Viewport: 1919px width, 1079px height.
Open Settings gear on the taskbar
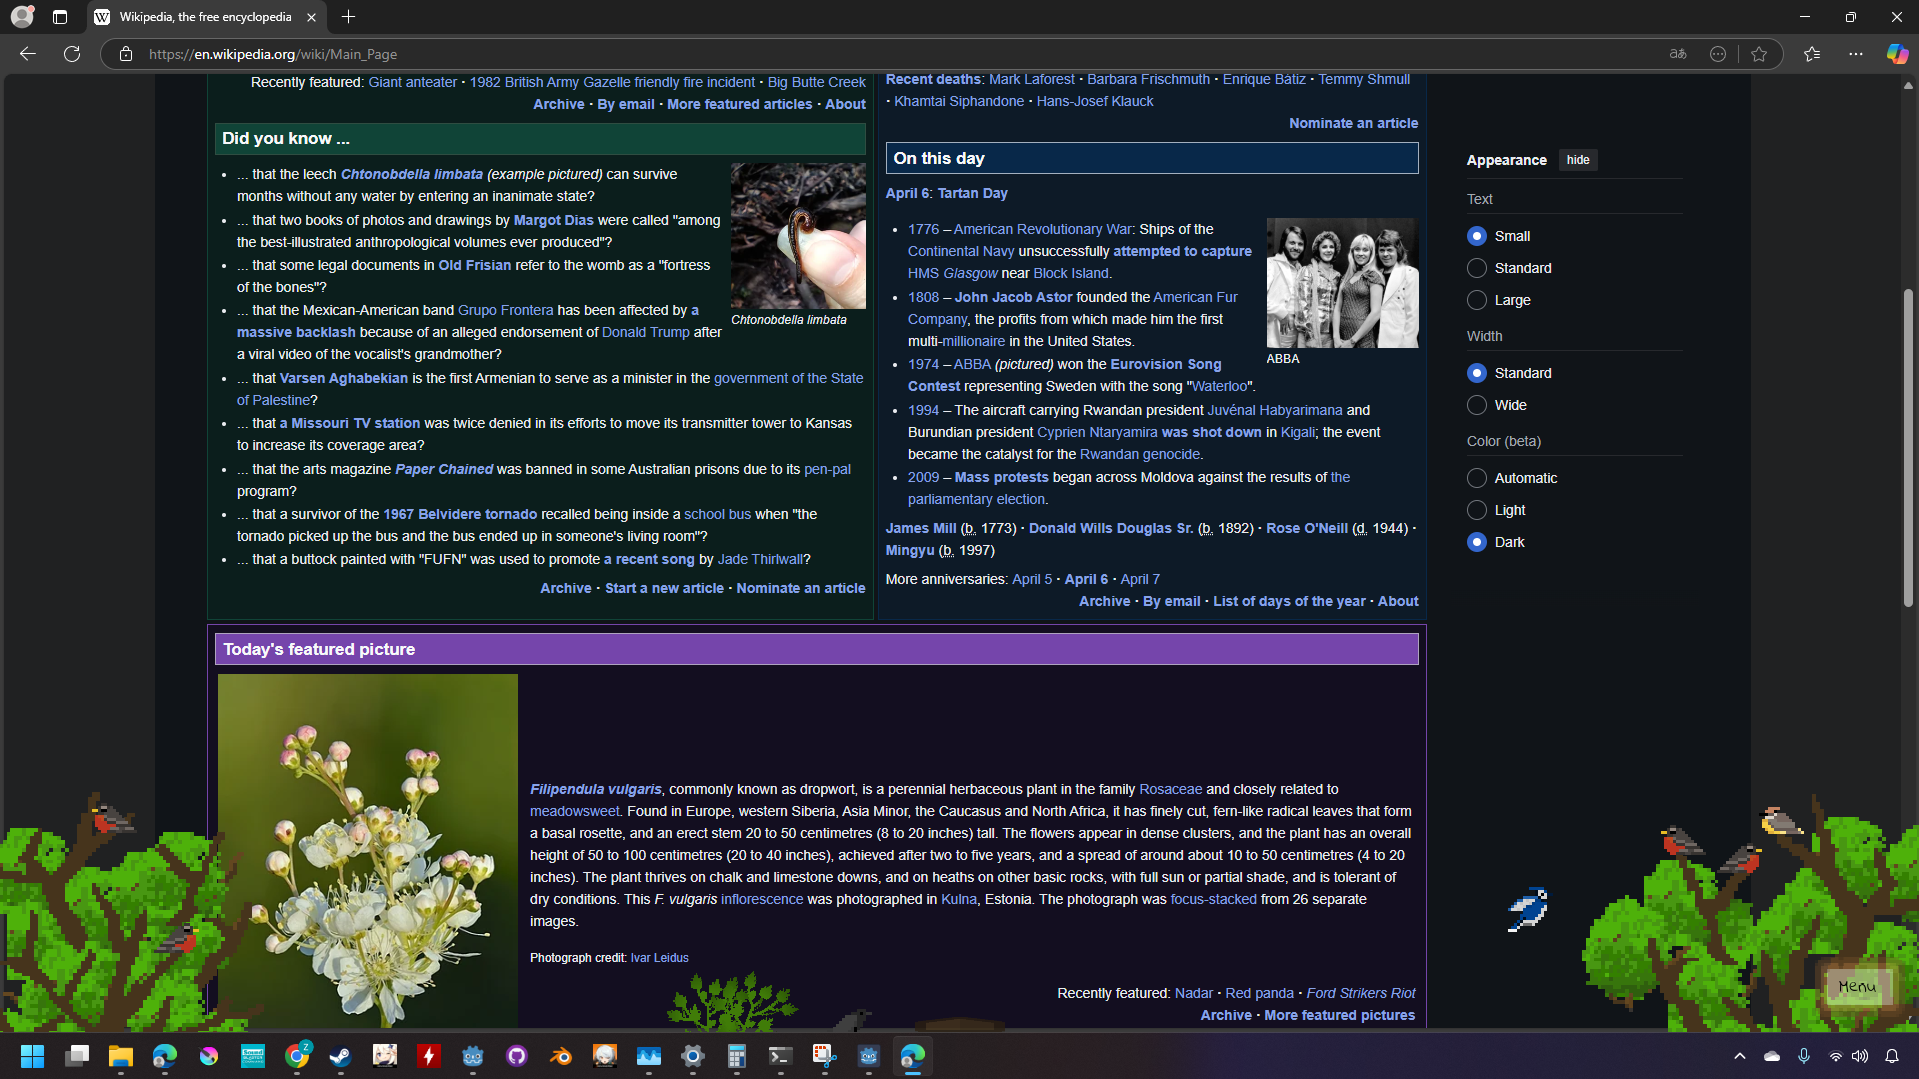point(693,1056)
